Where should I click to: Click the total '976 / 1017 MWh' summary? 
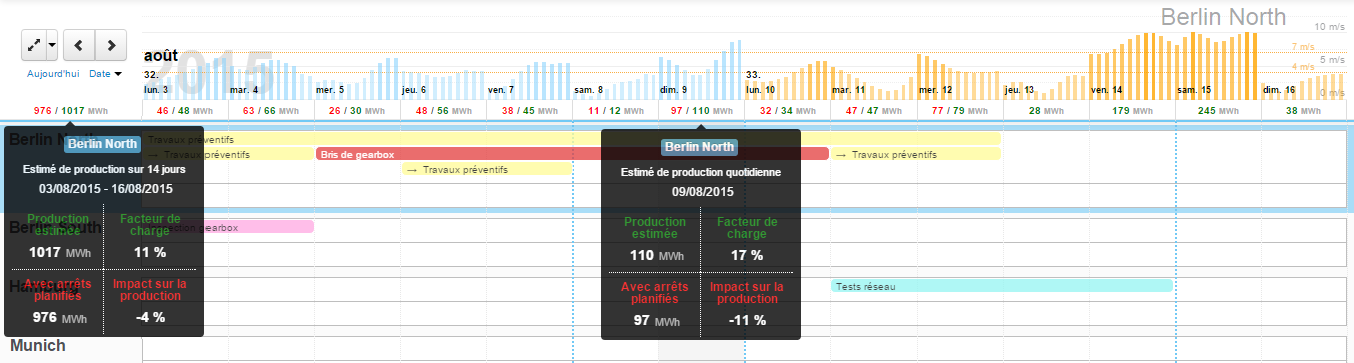point(70,111)
